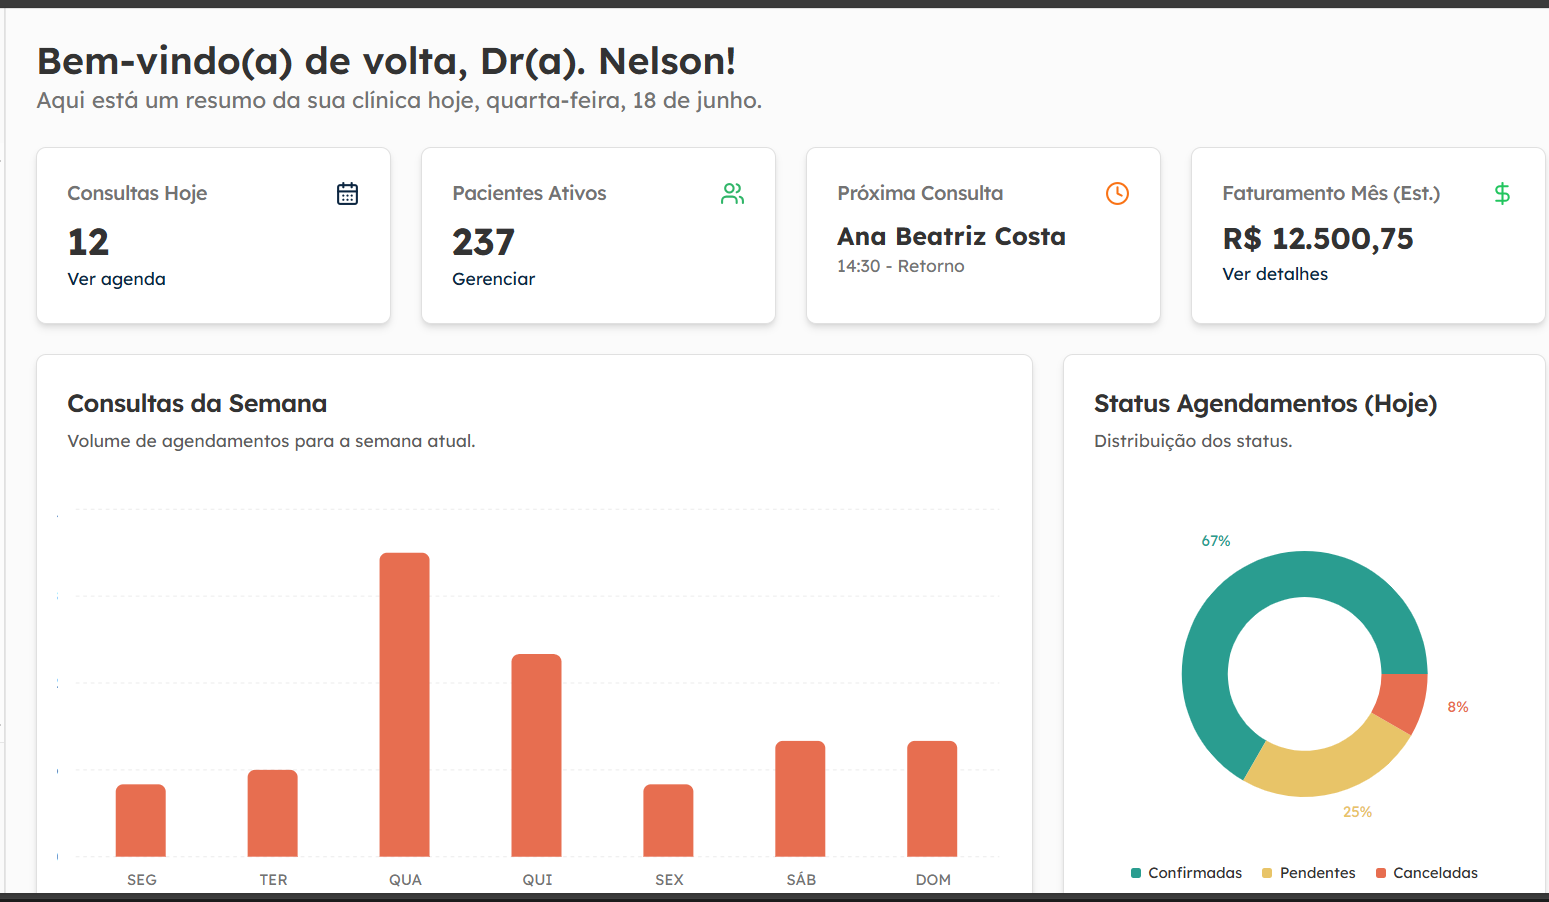Click the dark sidebar on the left edge
This screenshot has height=902, width=1549.
[3, 450]
